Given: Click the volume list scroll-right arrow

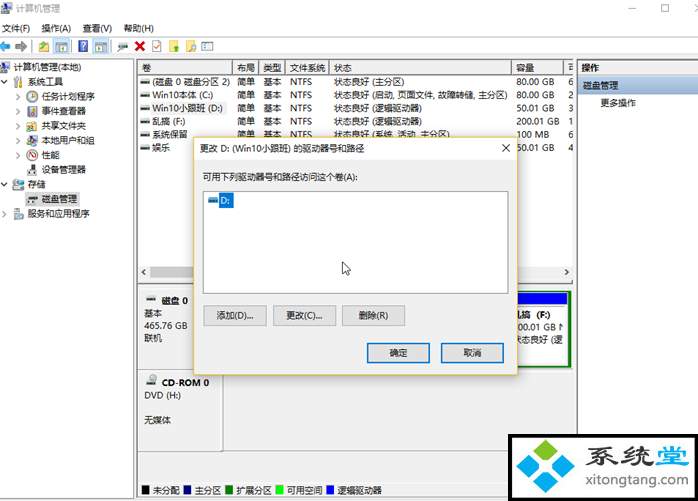Looking at the screenshot, I should coord(567,272).
